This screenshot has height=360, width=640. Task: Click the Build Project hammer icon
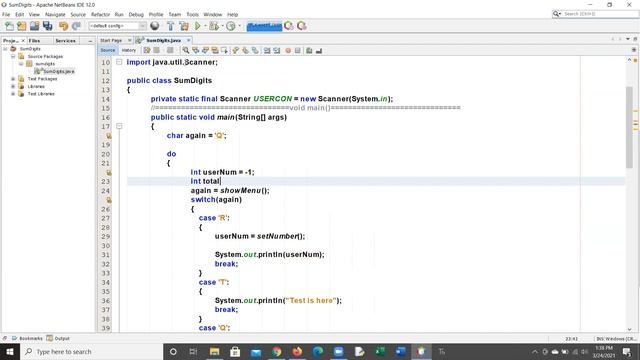(171, 26)
